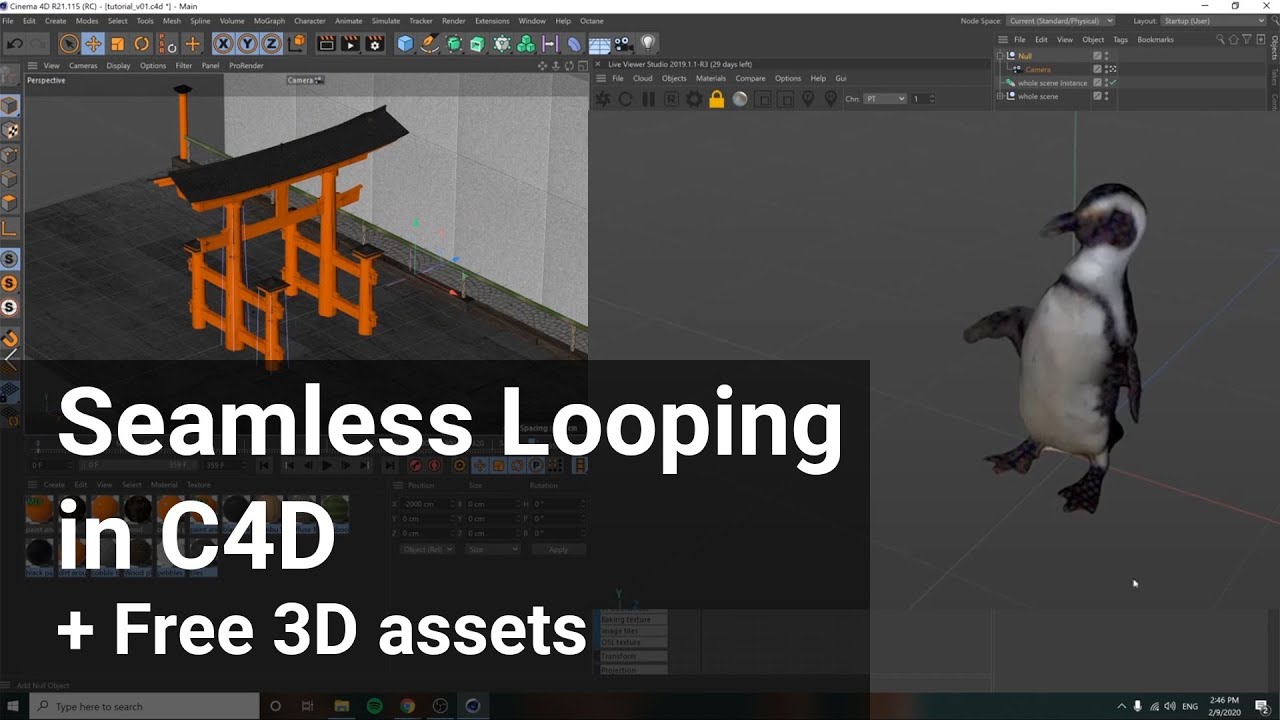The image size is (1280, 720).
Task: Open Materials menu in Live Viewer
Action: pyautogui.click(x=711, y=78)
